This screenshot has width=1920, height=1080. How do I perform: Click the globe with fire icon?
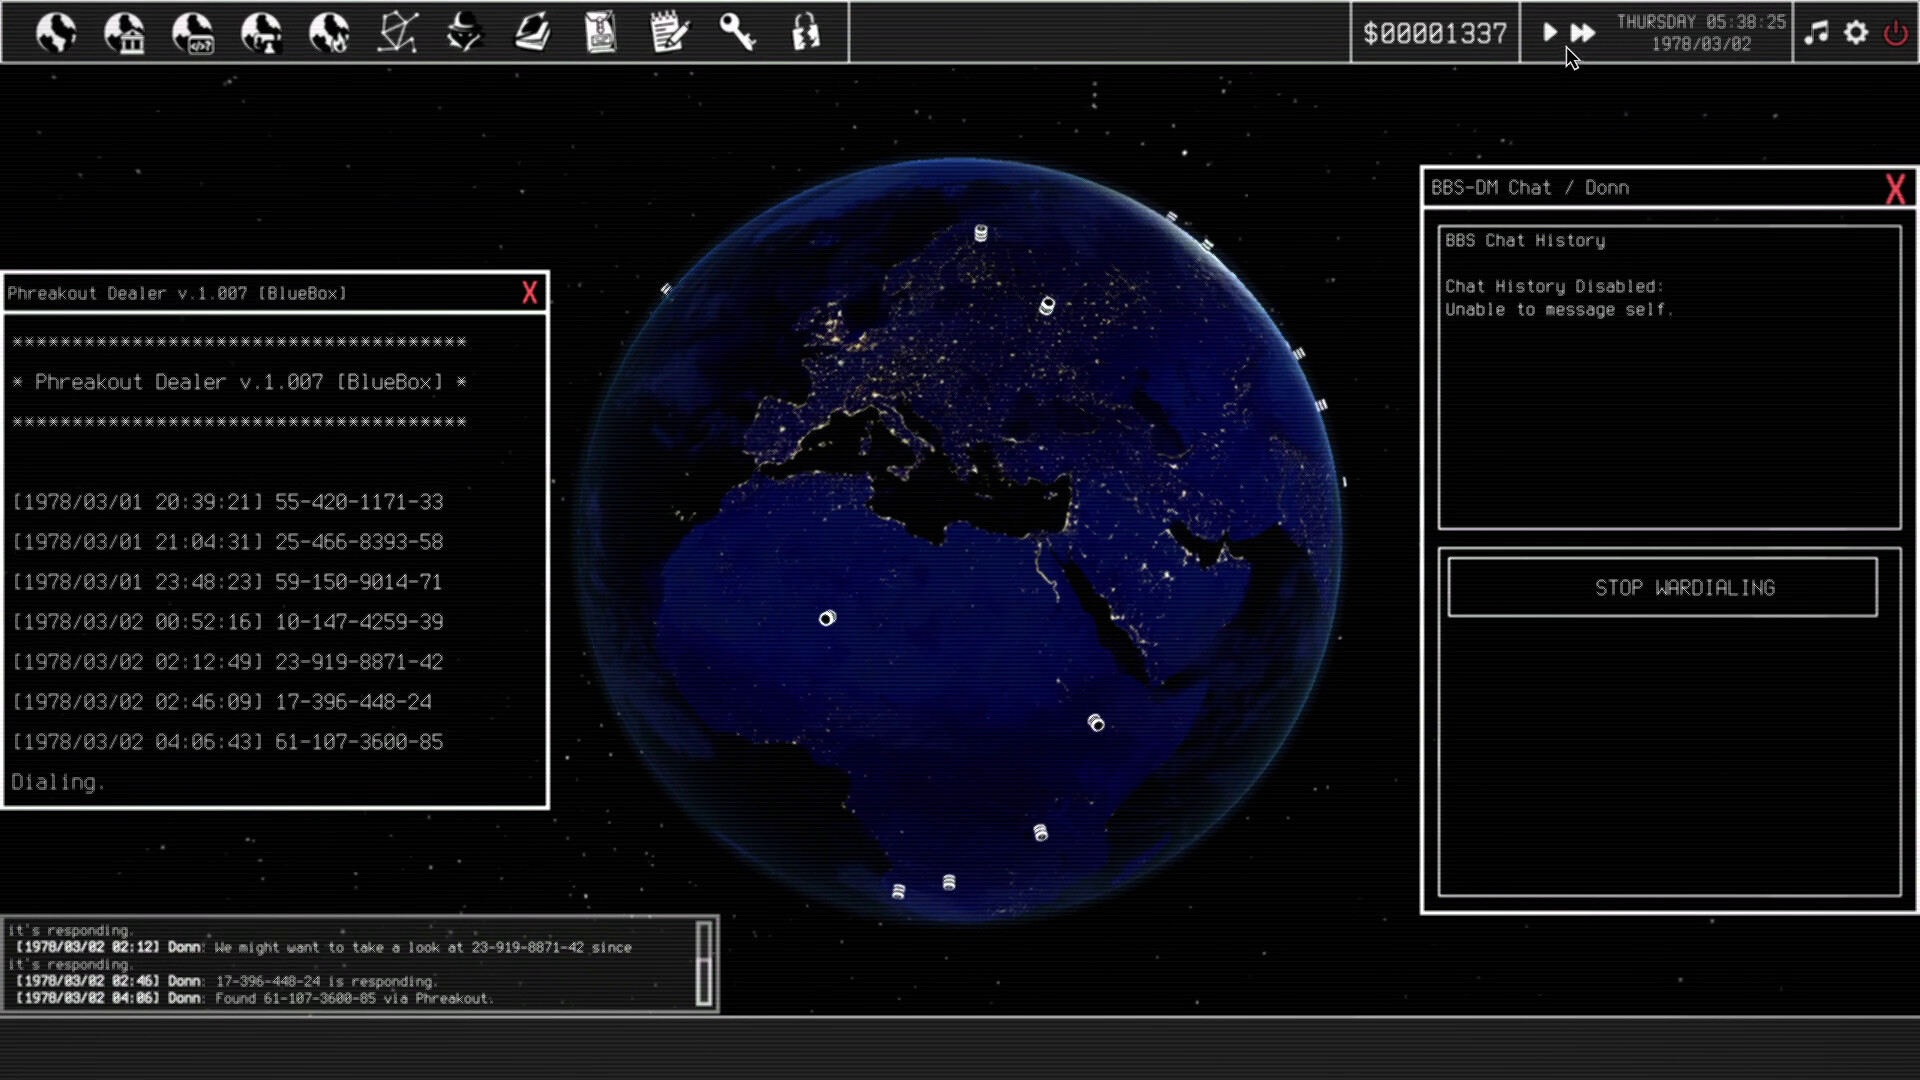329,33
